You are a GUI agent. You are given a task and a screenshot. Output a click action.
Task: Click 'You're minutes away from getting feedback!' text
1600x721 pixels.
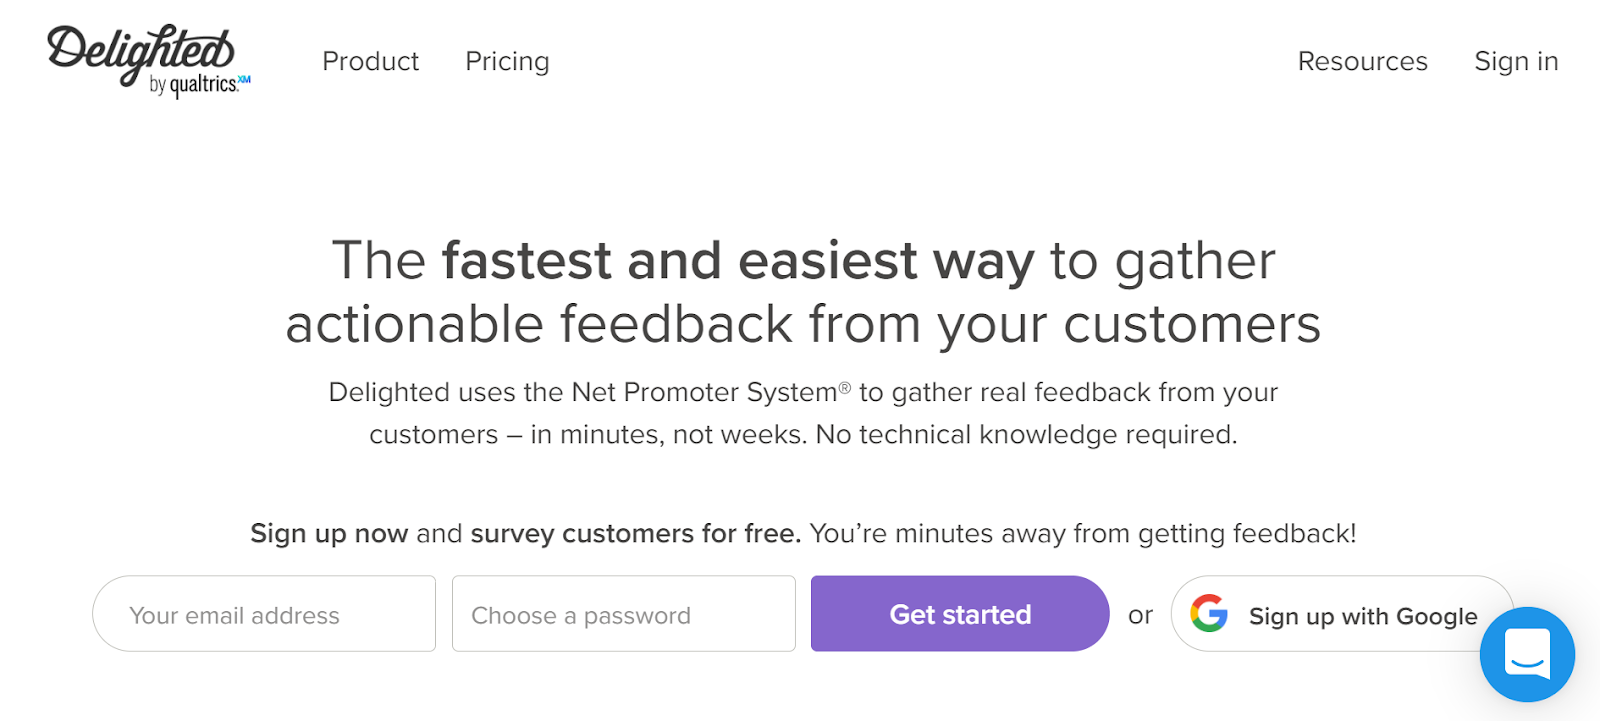[x=1082, y=534]
